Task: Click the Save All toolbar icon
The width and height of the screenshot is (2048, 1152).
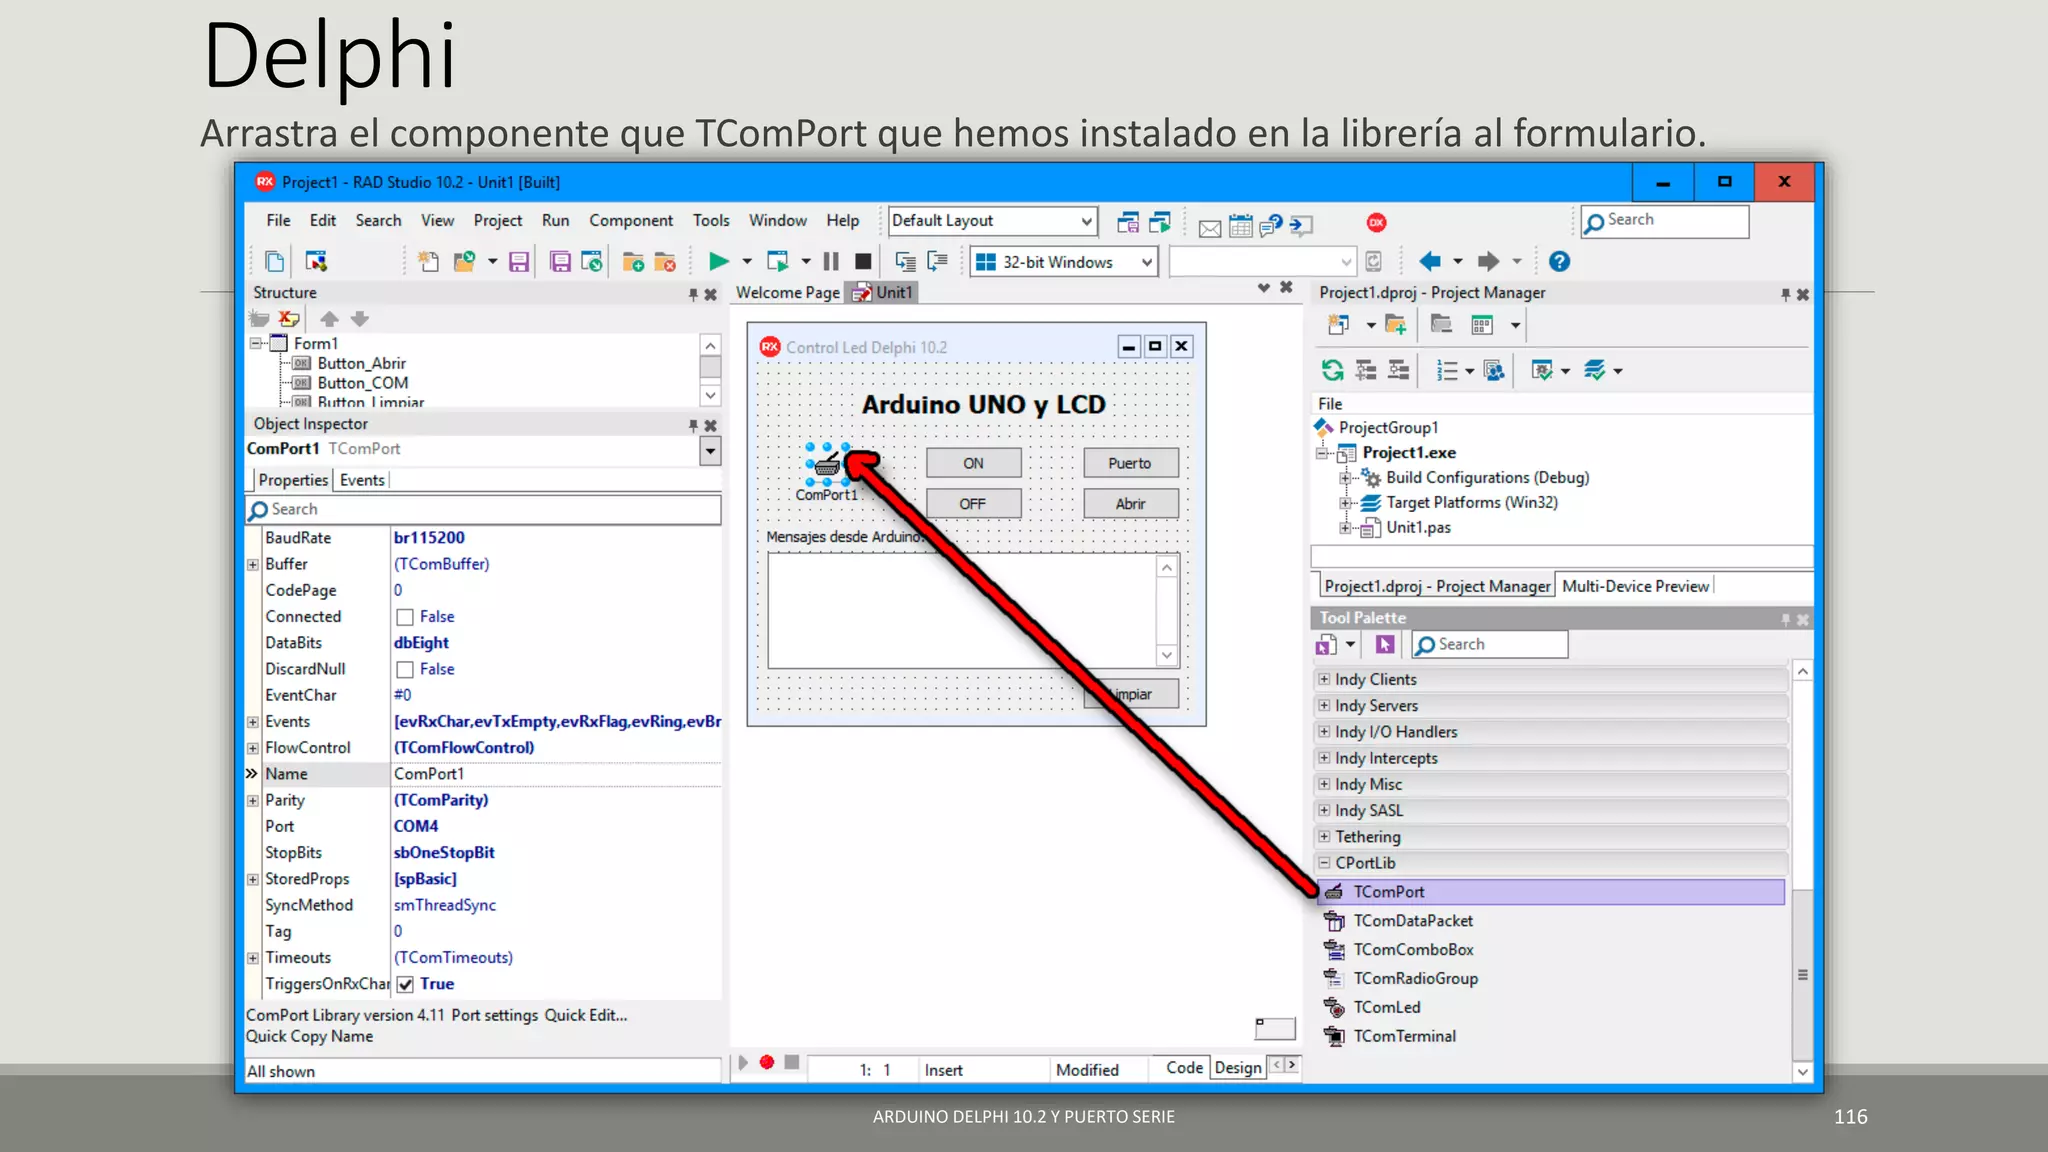Action: point(561,262)
